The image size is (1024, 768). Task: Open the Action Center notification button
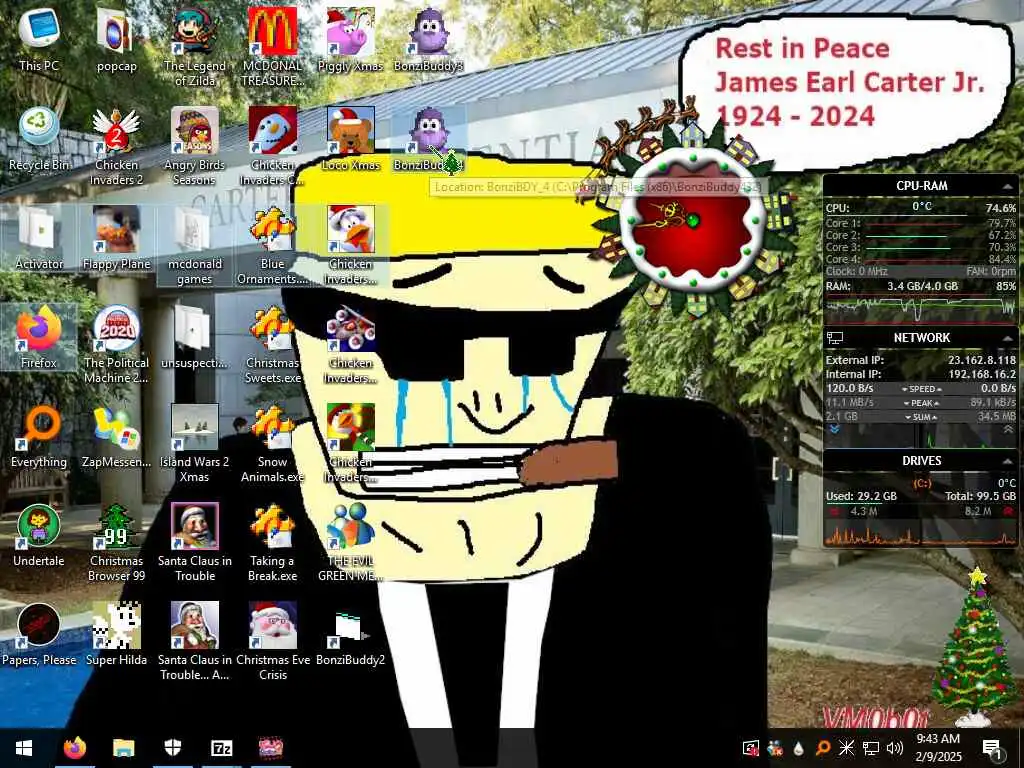992,748
